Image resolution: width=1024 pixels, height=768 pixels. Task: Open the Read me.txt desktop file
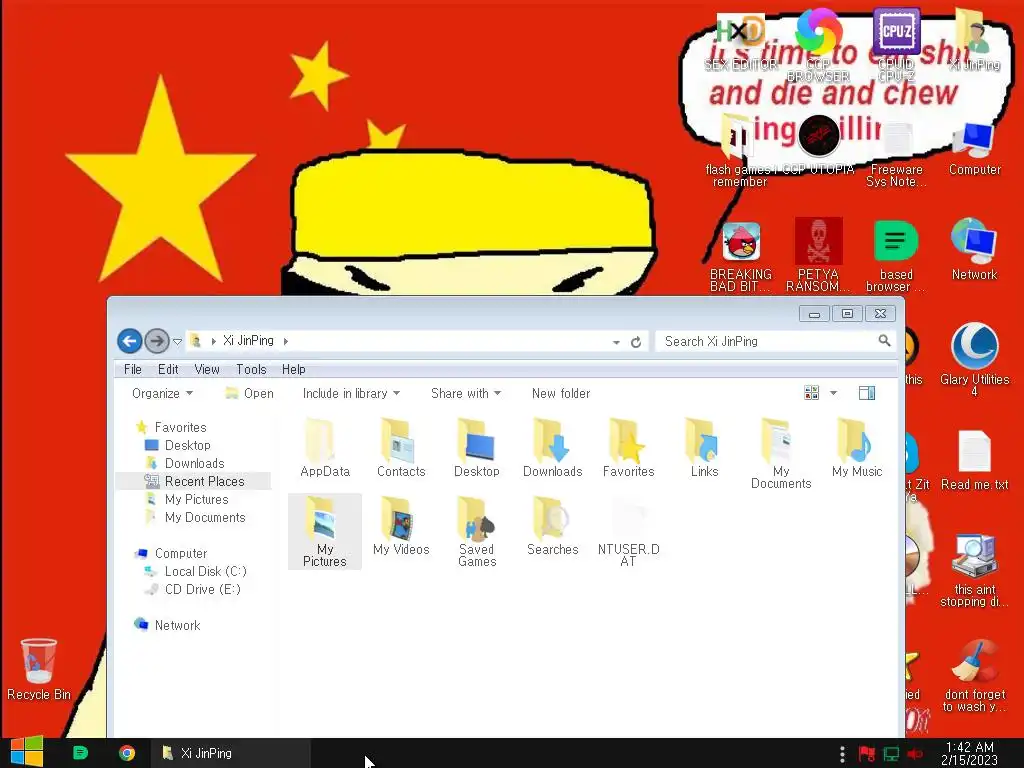pos(974,460)
